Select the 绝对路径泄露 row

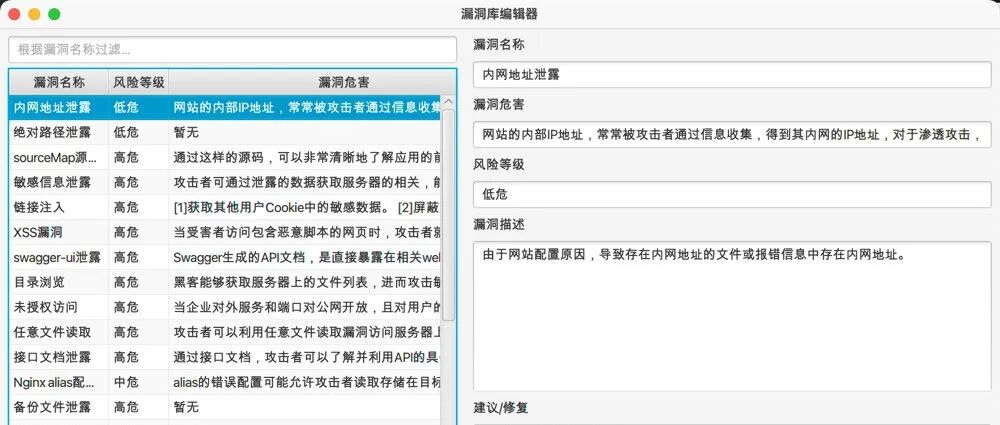click(x=224, y=132)
